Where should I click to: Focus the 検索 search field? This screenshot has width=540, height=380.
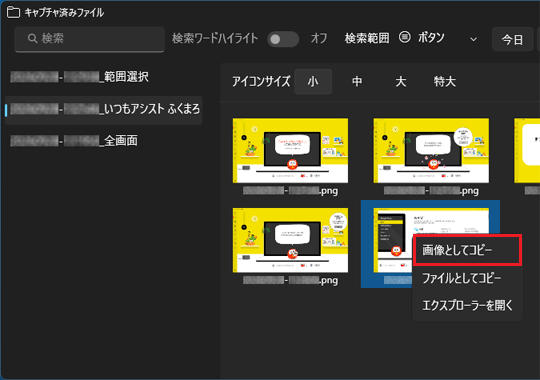(x=90, y=39)
